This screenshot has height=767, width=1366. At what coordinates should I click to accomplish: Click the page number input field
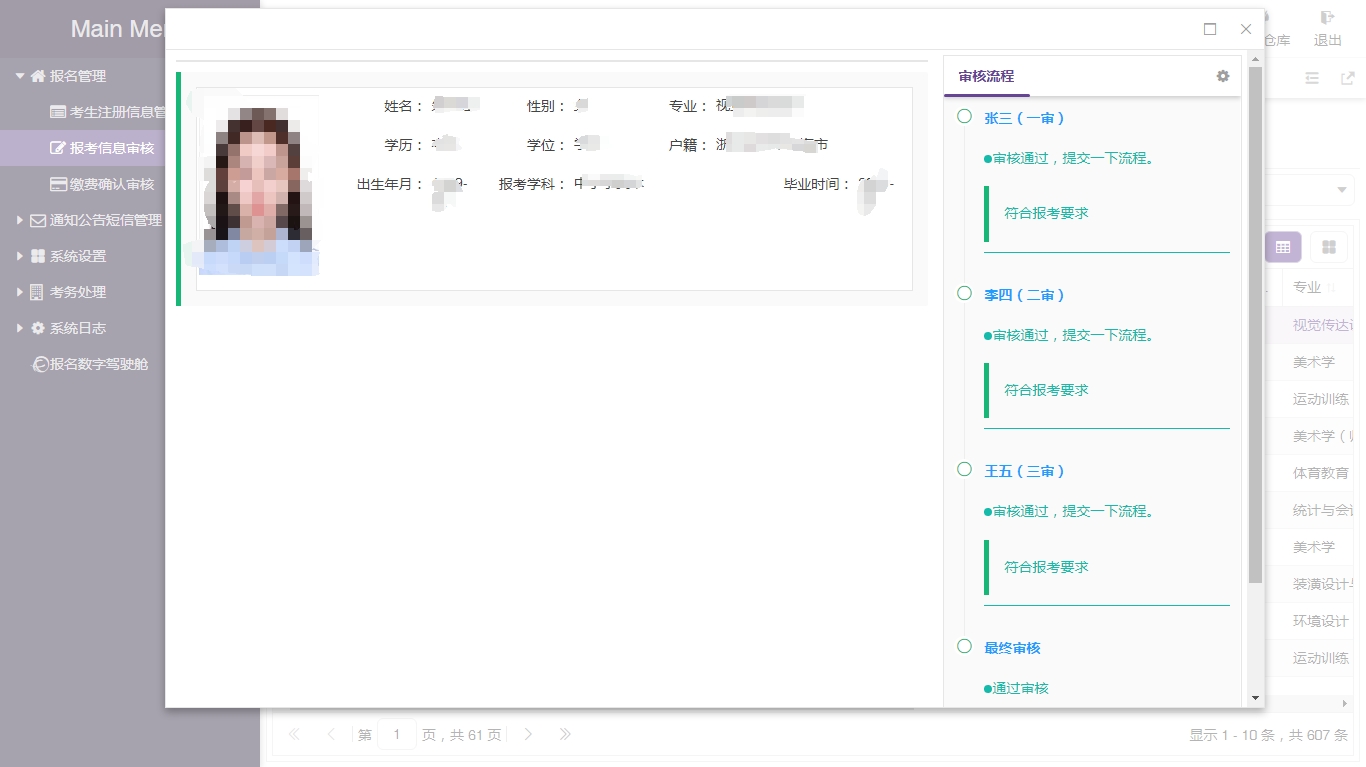tap(397, 734)
